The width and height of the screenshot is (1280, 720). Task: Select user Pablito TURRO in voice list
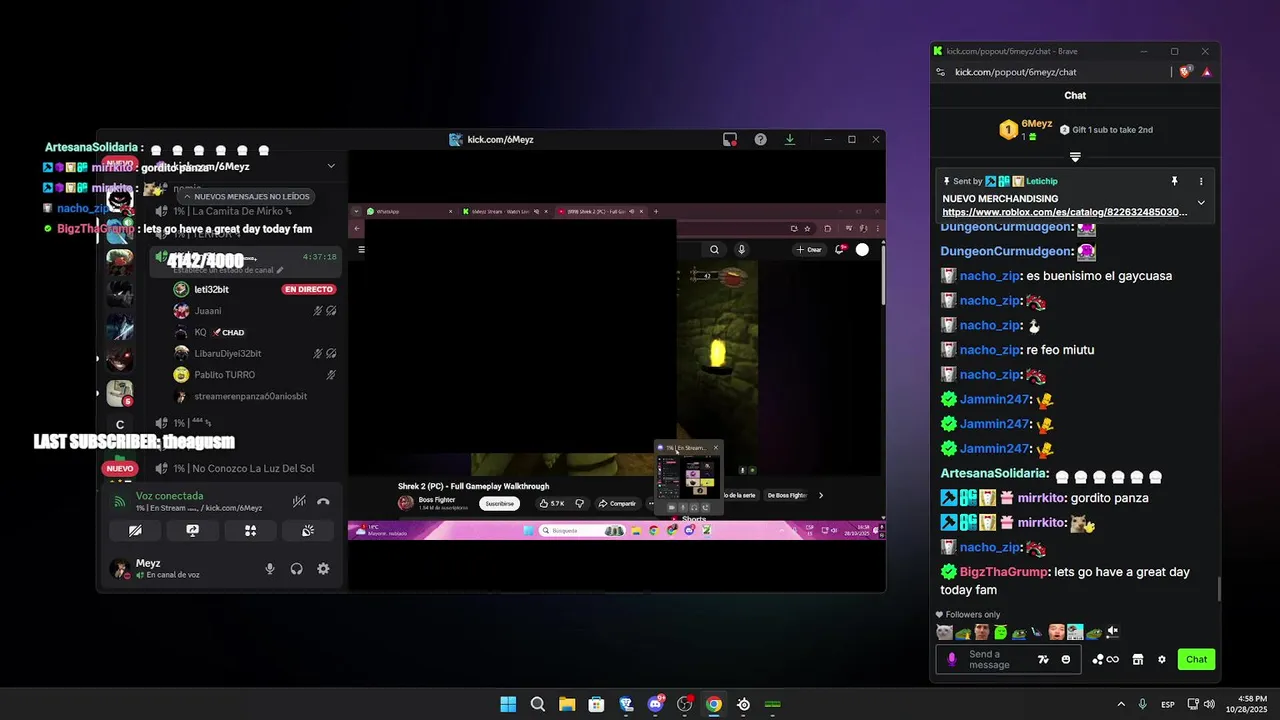225,375
